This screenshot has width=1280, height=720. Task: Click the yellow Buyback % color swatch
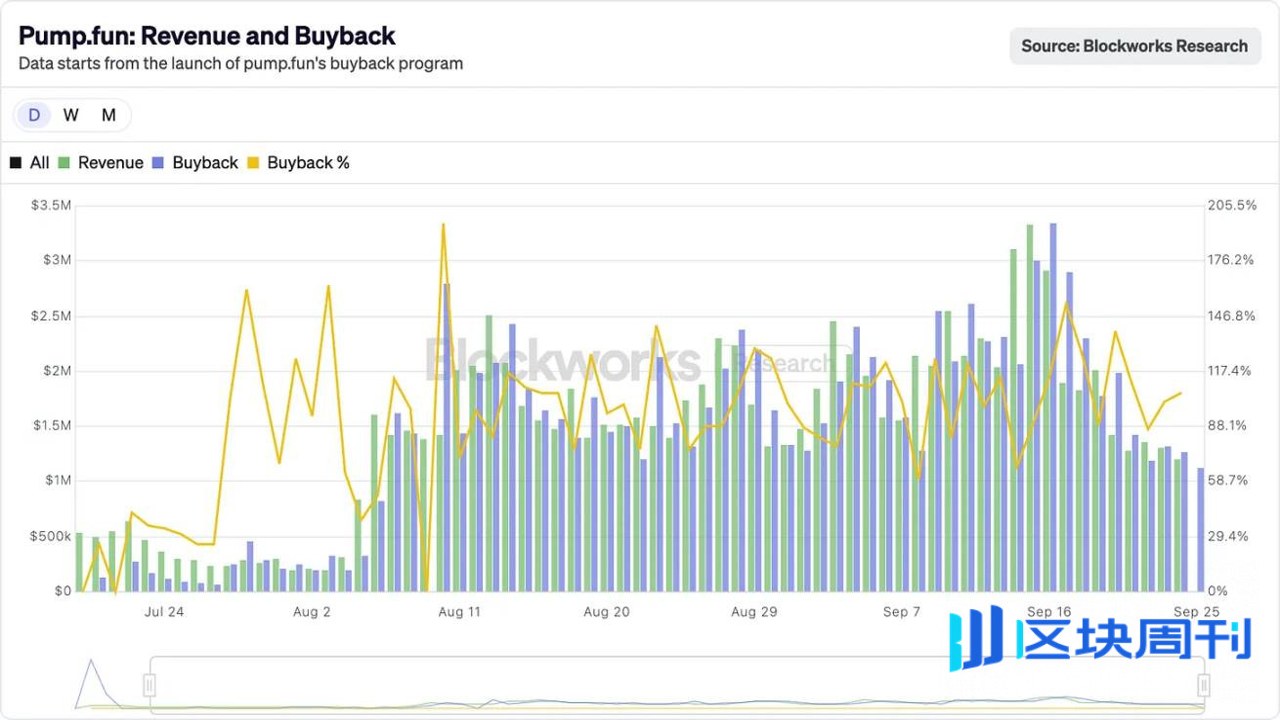tap(253, 163)
